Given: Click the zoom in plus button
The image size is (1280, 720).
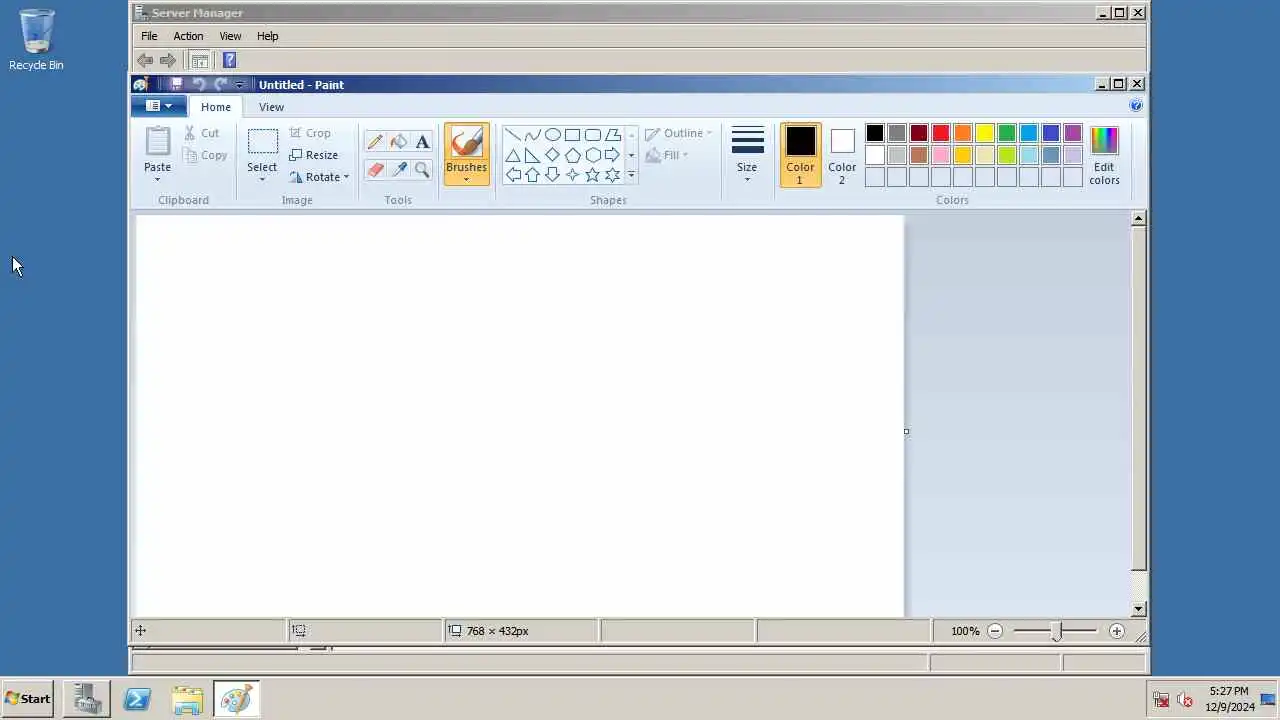Looking at the screenshot, I should tap(1116, 631).
